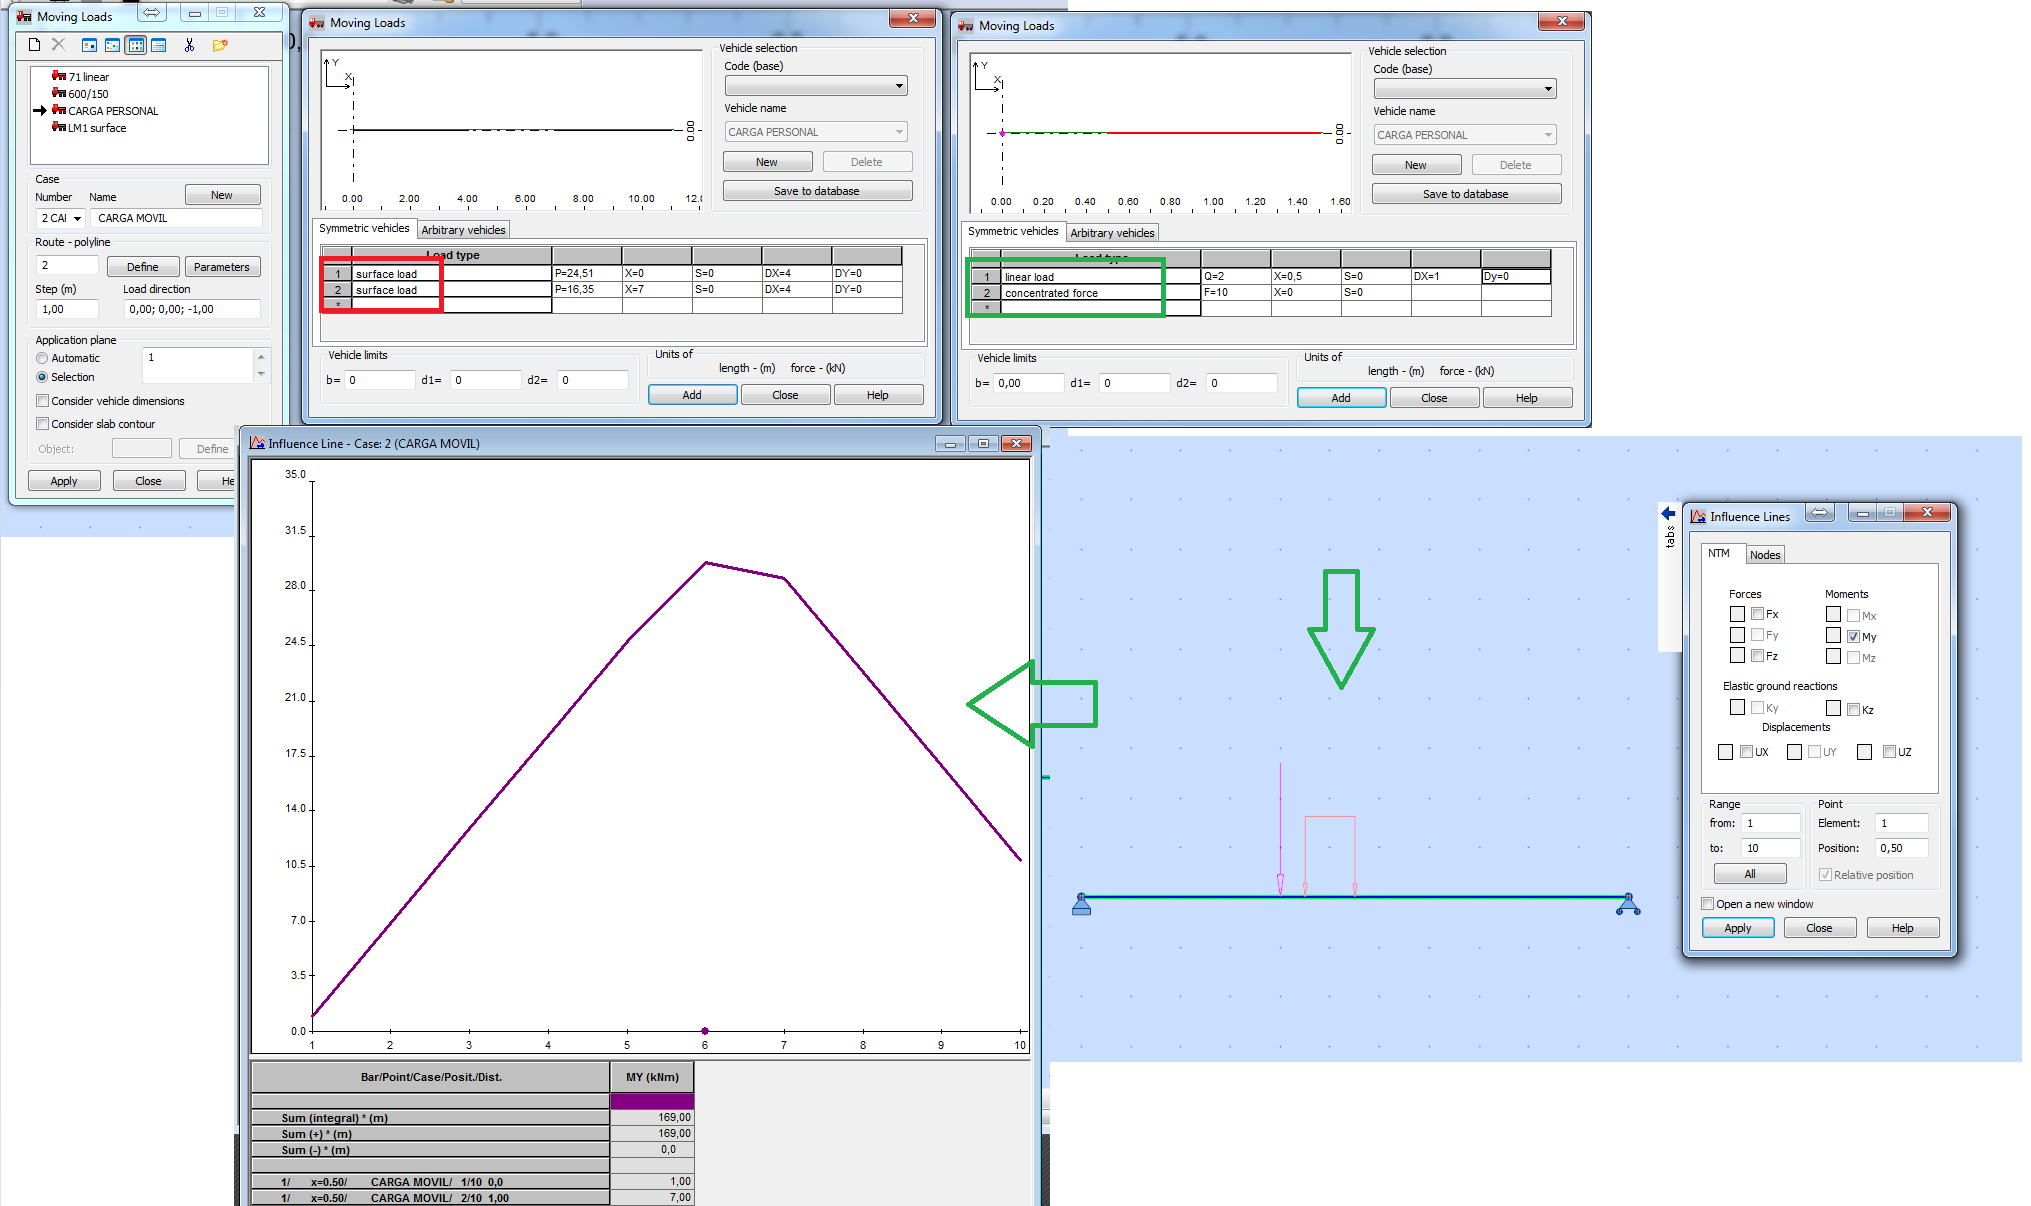2031x1206 pixels.
Task: Enable Consider vehicle dimensions
Action: (42, 401)
